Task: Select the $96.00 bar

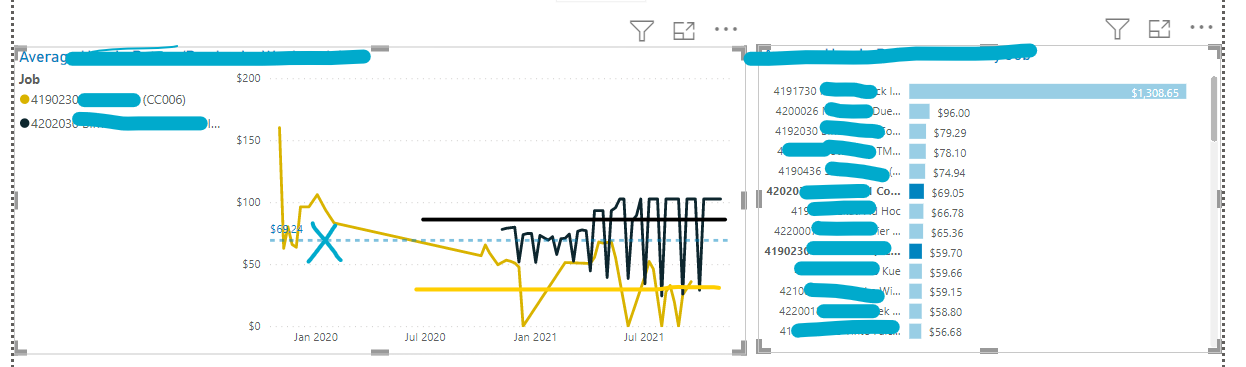Action: click(919, 112)
